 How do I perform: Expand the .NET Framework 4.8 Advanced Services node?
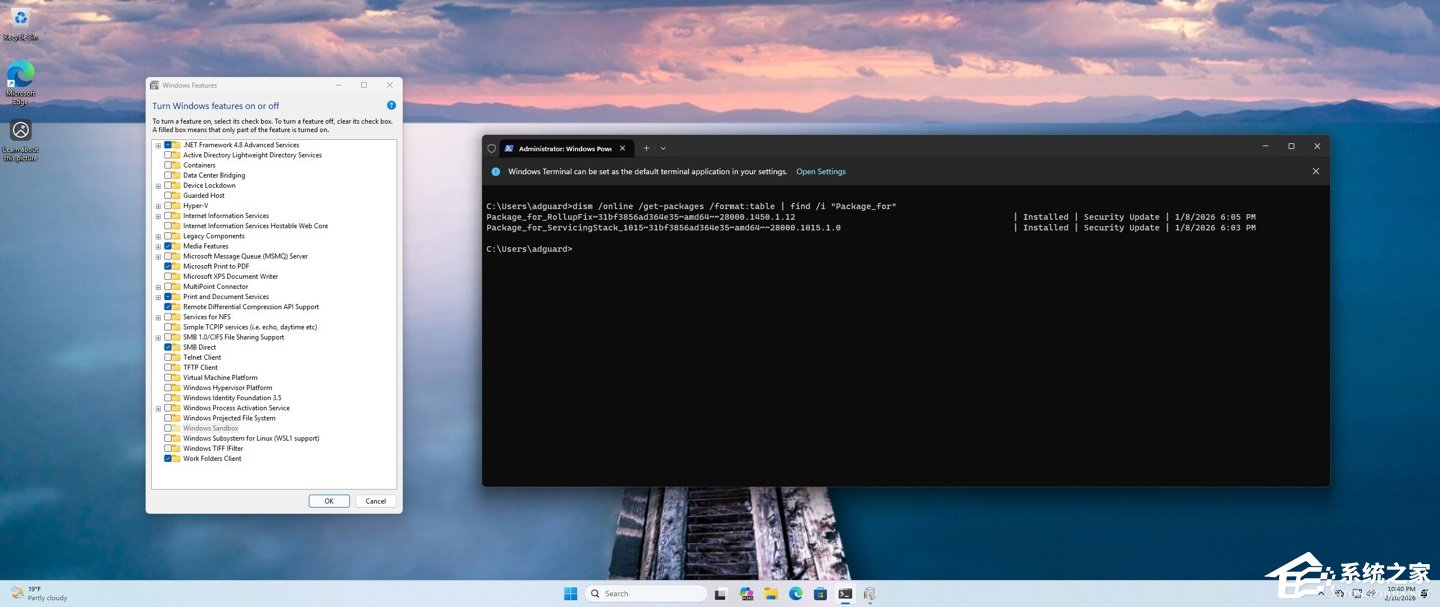158,145
